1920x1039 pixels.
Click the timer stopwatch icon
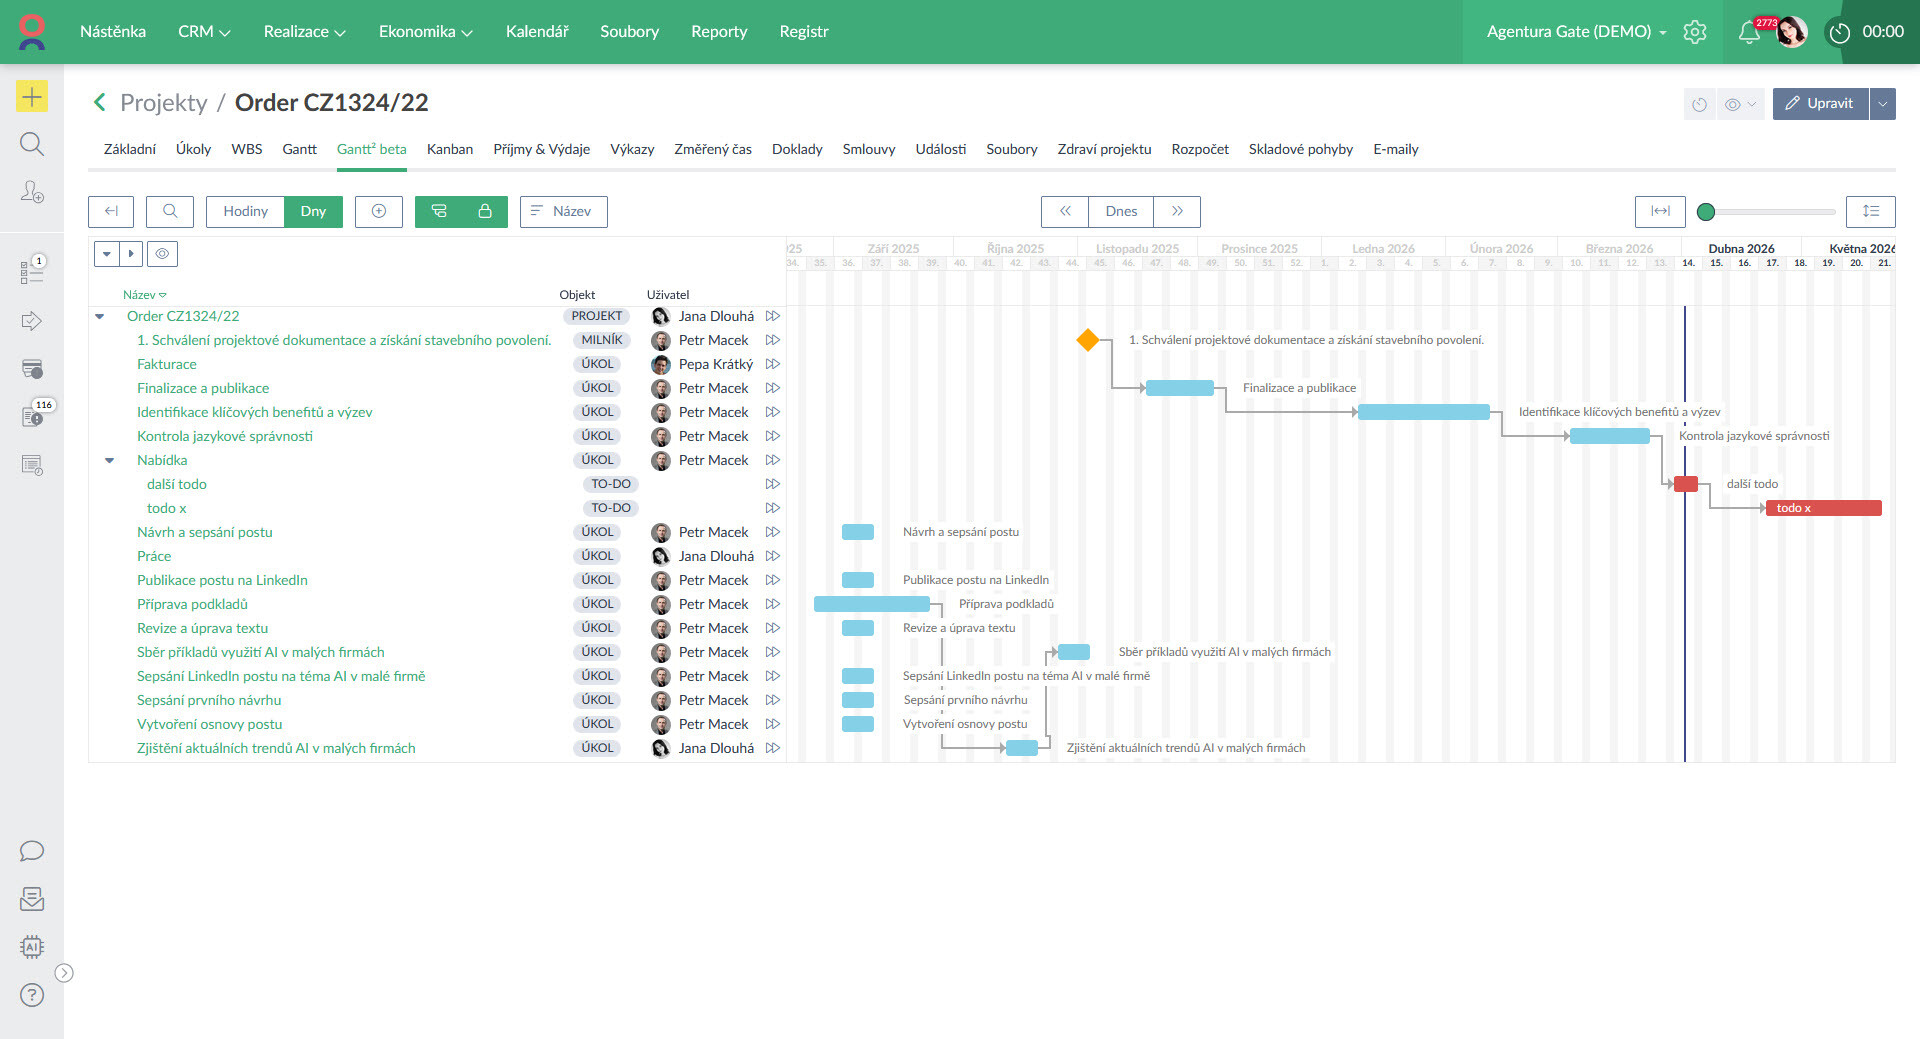tap(1839, 32)
